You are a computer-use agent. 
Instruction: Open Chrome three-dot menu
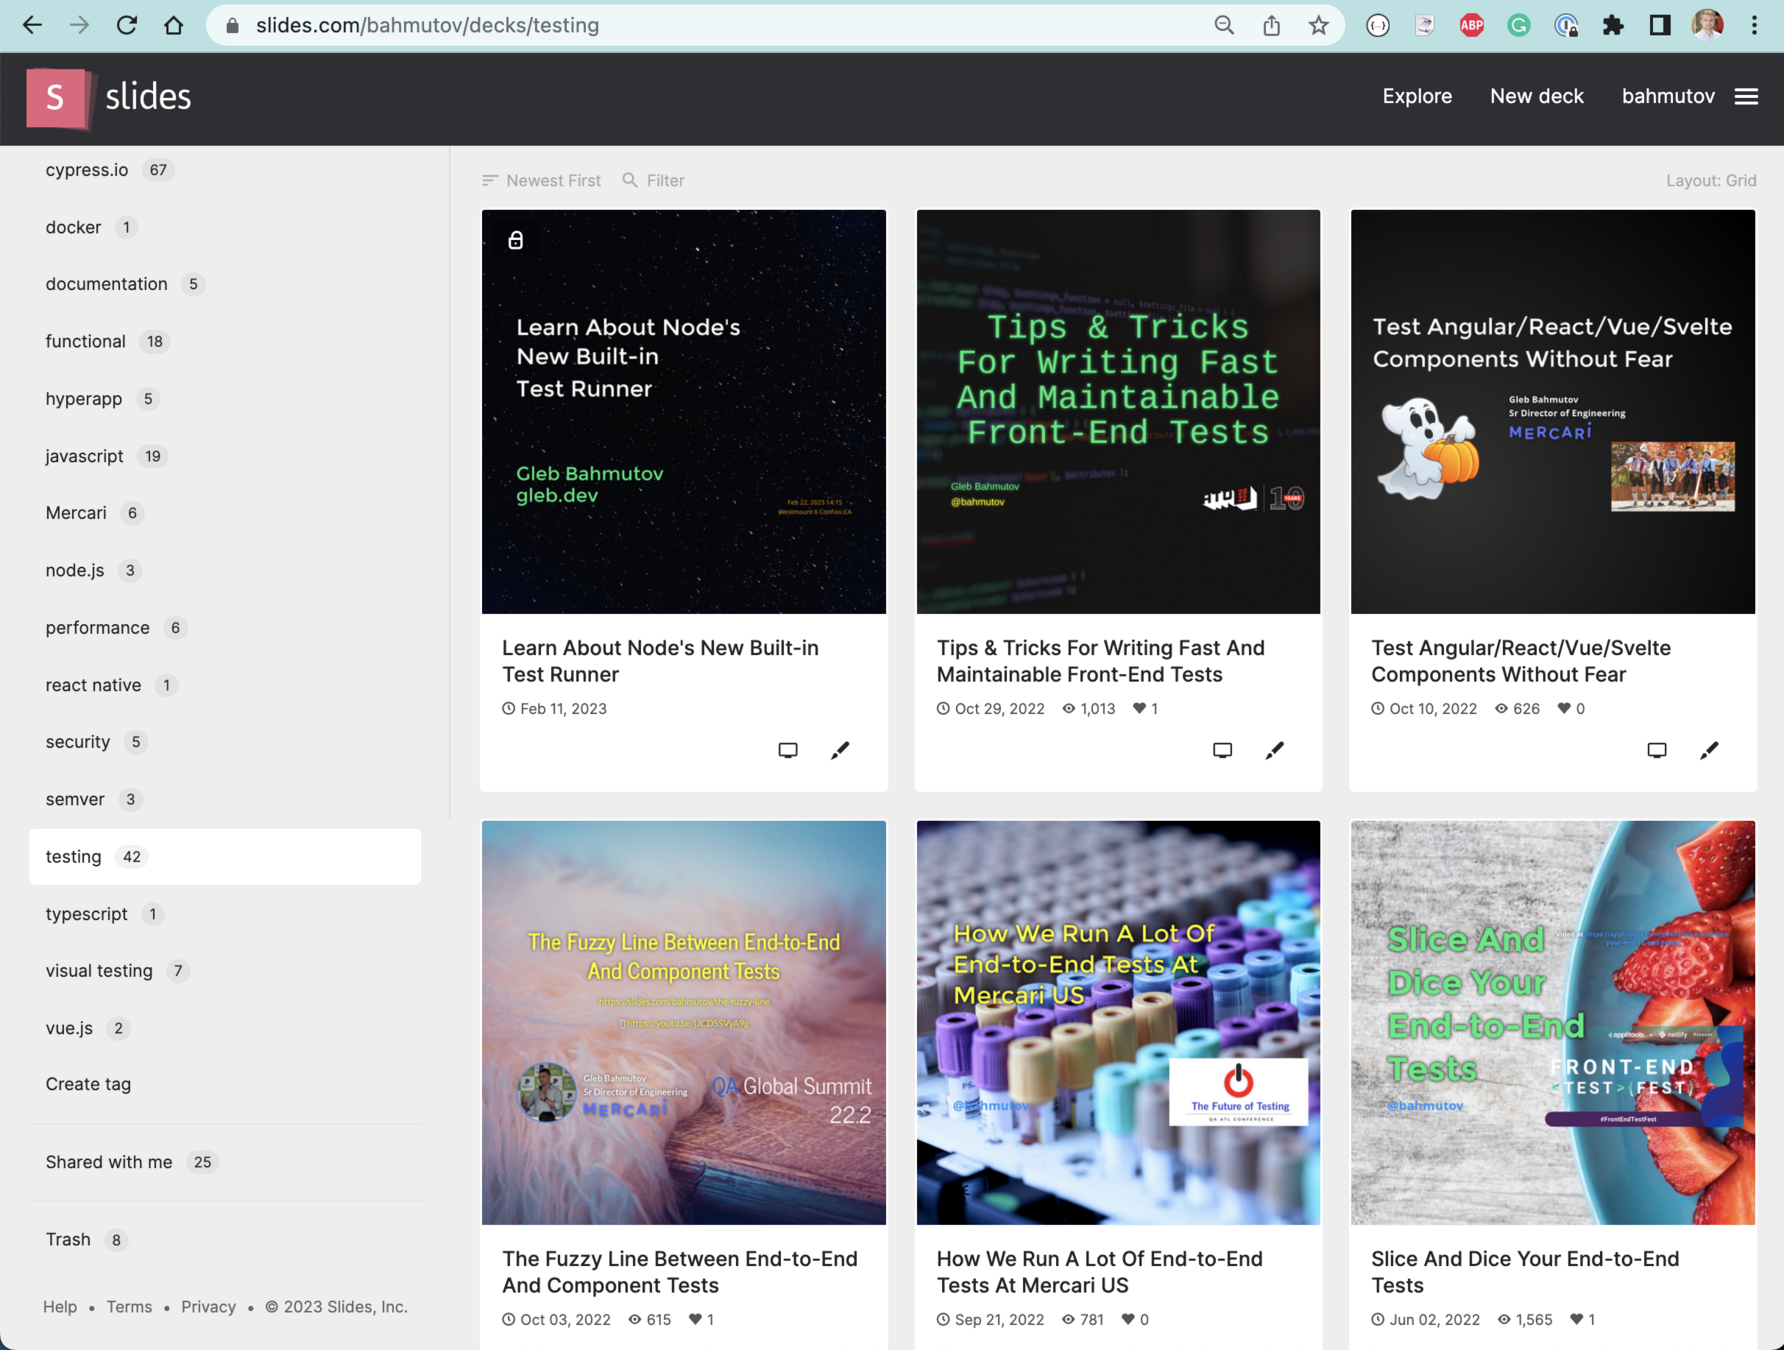[1754, 25]
